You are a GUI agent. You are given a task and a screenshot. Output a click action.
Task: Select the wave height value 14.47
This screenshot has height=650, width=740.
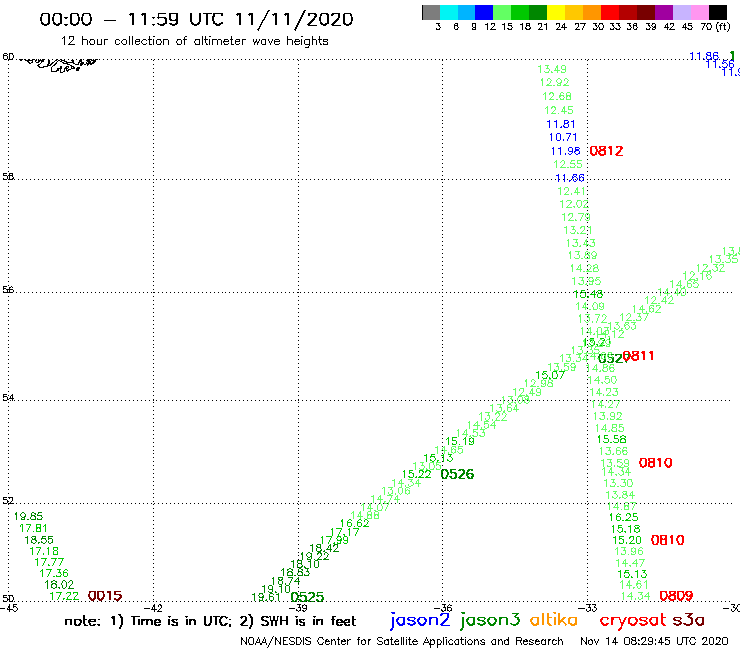[630, 563]
